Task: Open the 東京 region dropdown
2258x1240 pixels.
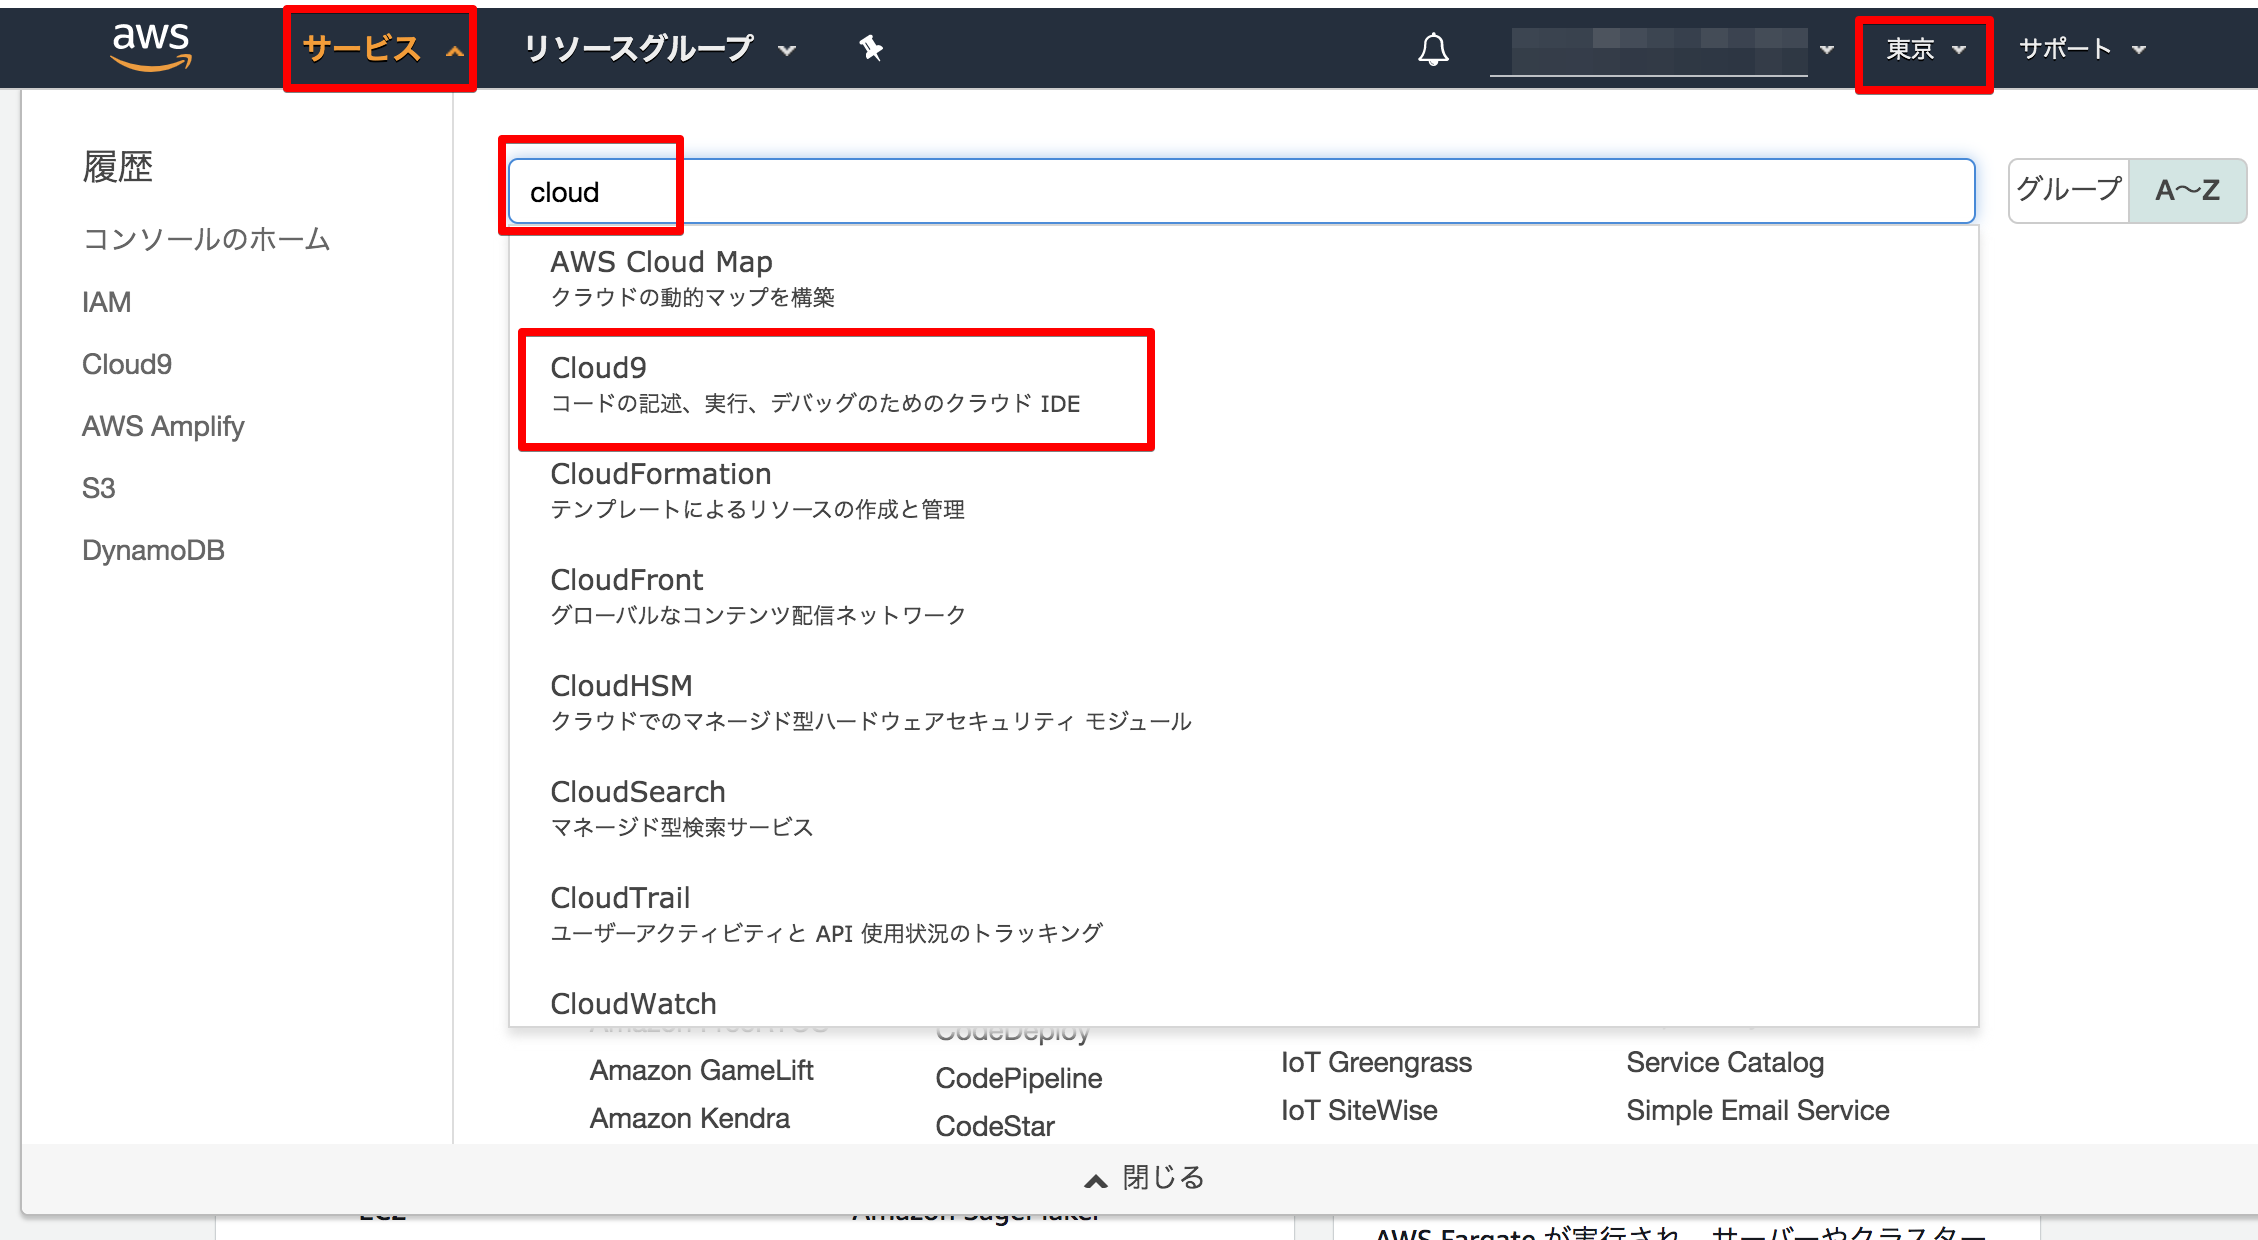Action: pos(1926,49)
